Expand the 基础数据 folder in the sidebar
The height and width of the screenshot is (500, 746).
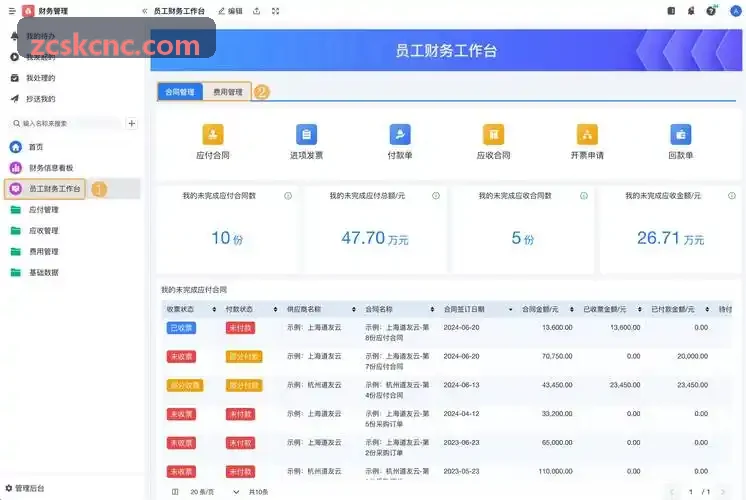(43, 273)
